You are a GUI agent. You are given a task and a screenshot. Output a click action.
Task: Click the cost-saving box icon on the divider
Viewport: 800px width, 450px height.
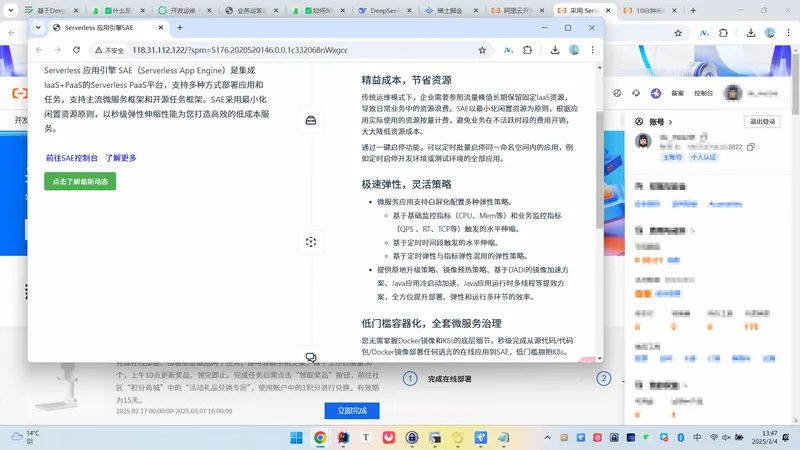pyautogui.click(x=311, y=120)
